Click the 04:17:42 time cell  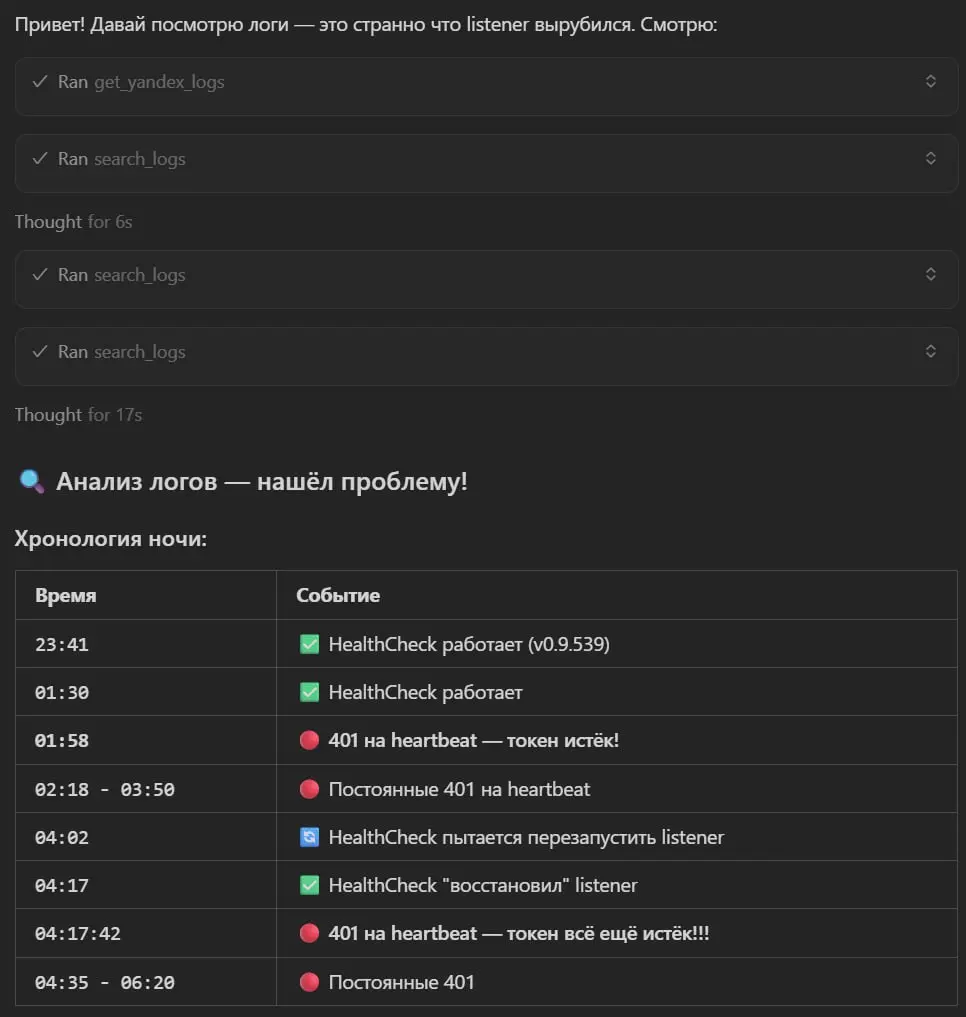[146, 933]
